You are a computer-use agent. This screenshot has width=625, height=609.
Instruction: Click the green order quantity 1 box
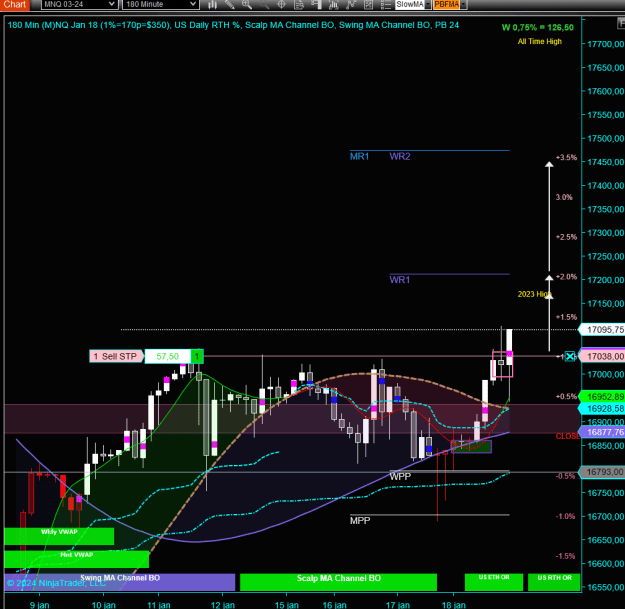click(x=197, y=356)
